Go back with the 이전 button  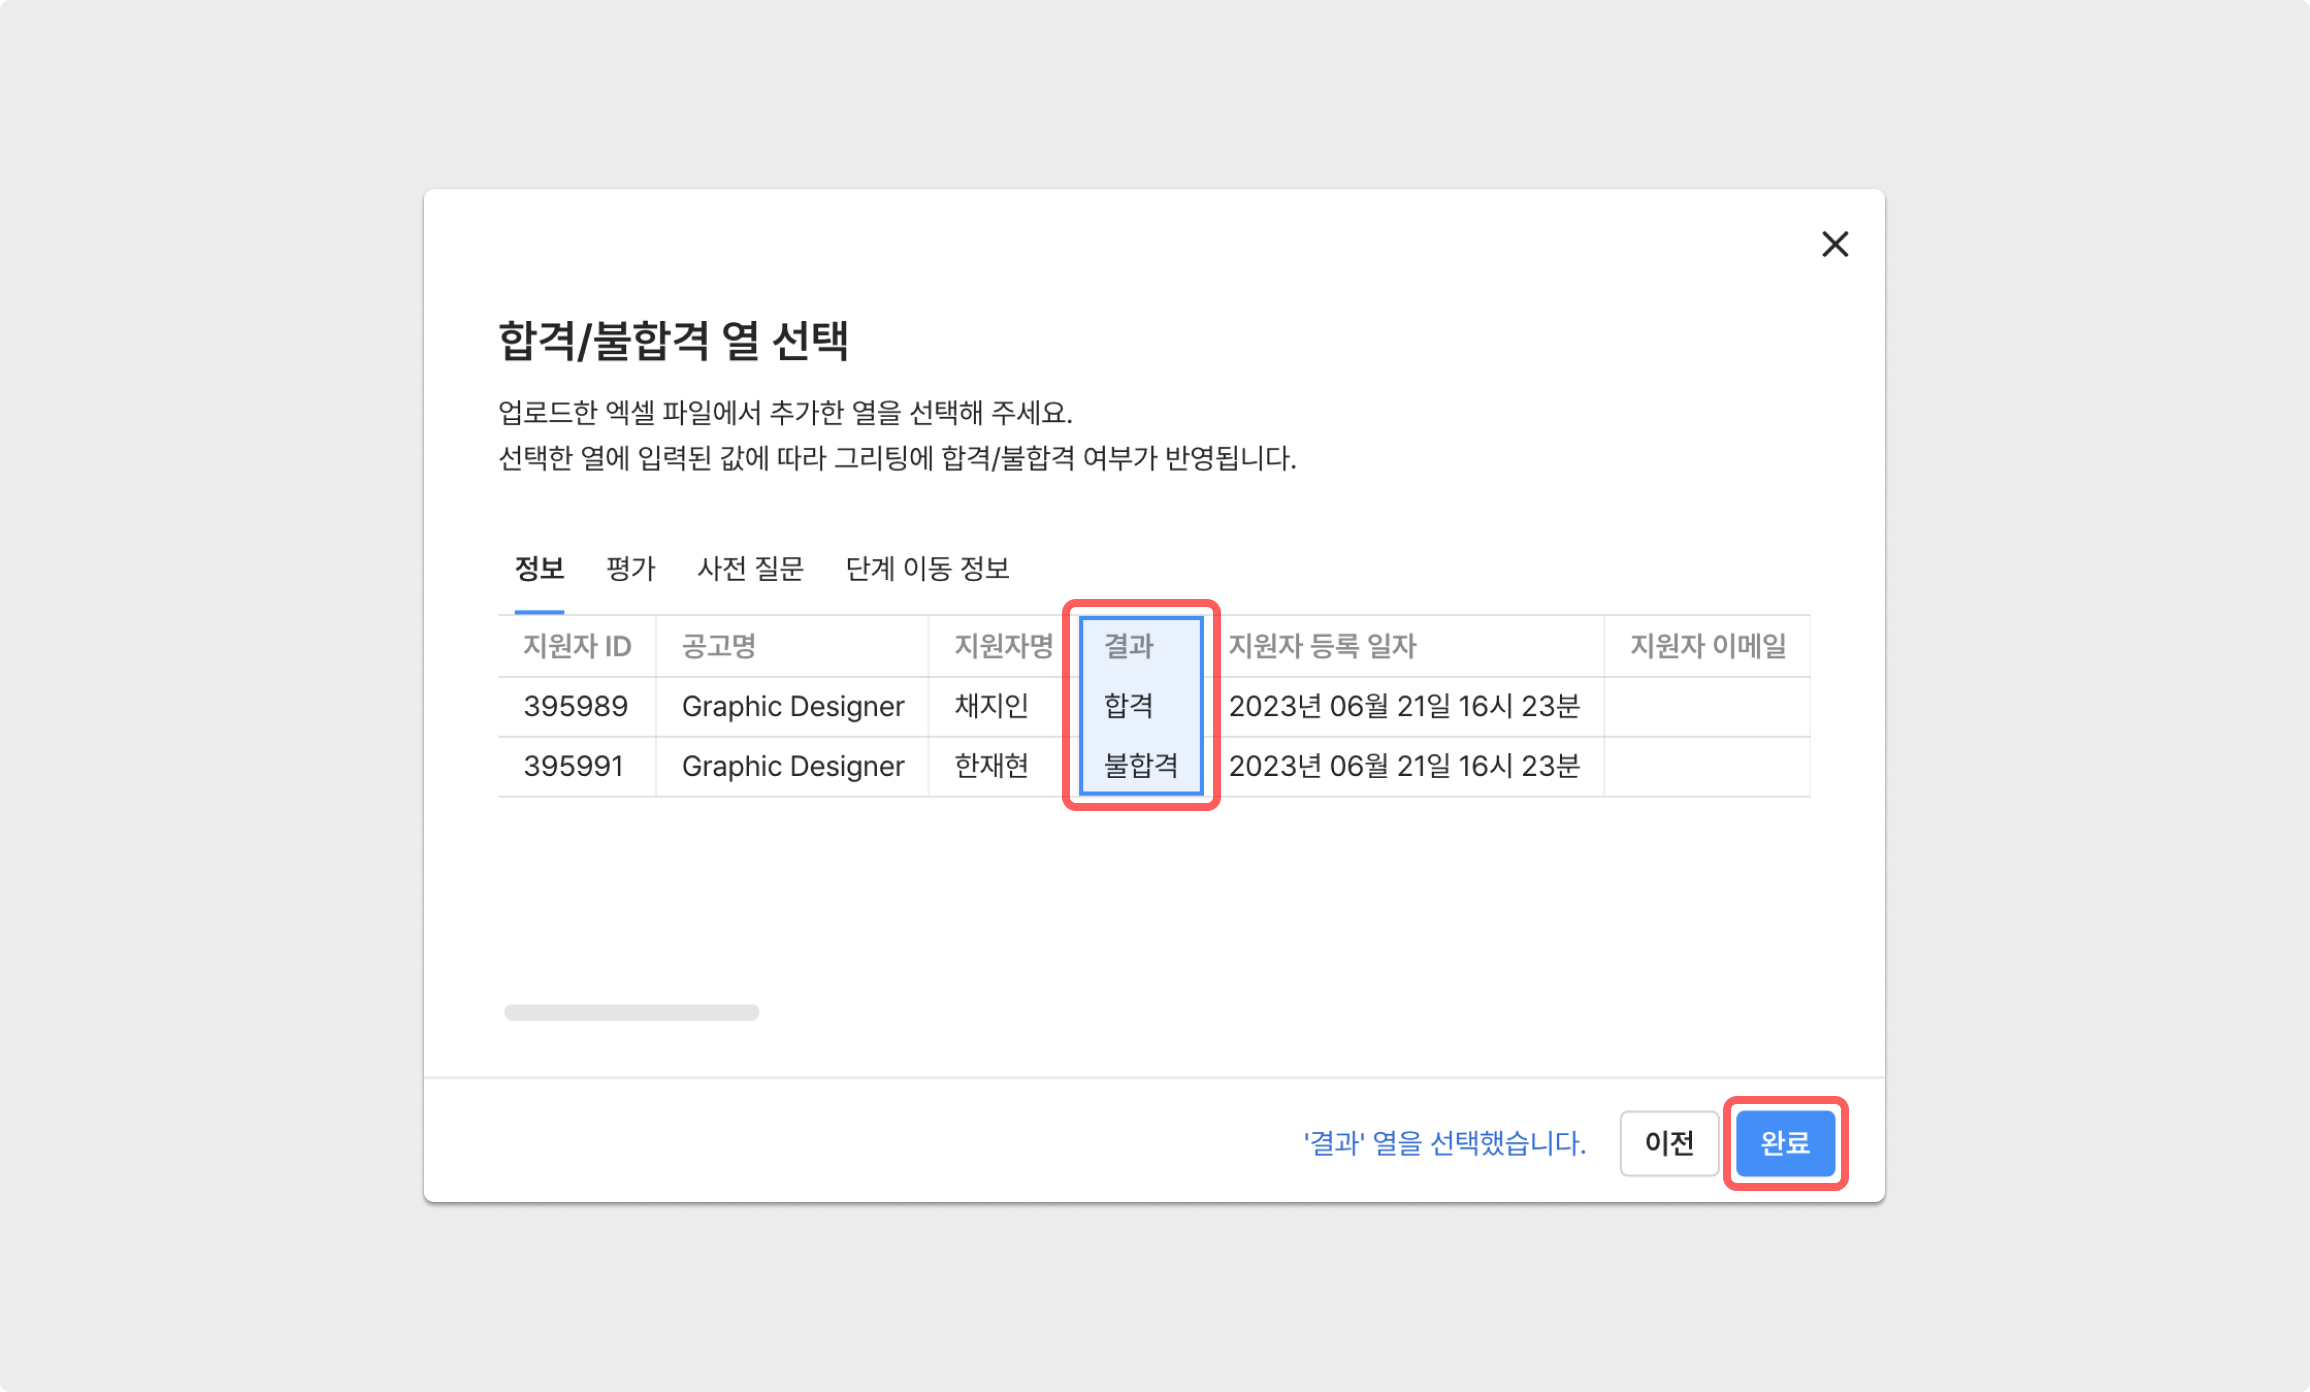point(1669,1142)
